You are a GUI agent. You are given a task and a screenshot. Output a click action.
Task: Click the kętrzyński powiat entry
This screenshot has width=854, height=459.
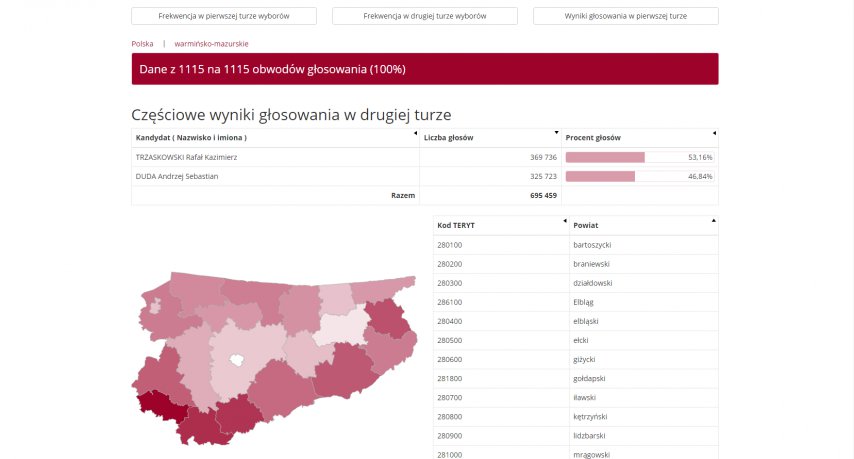[x=590, y=417]
